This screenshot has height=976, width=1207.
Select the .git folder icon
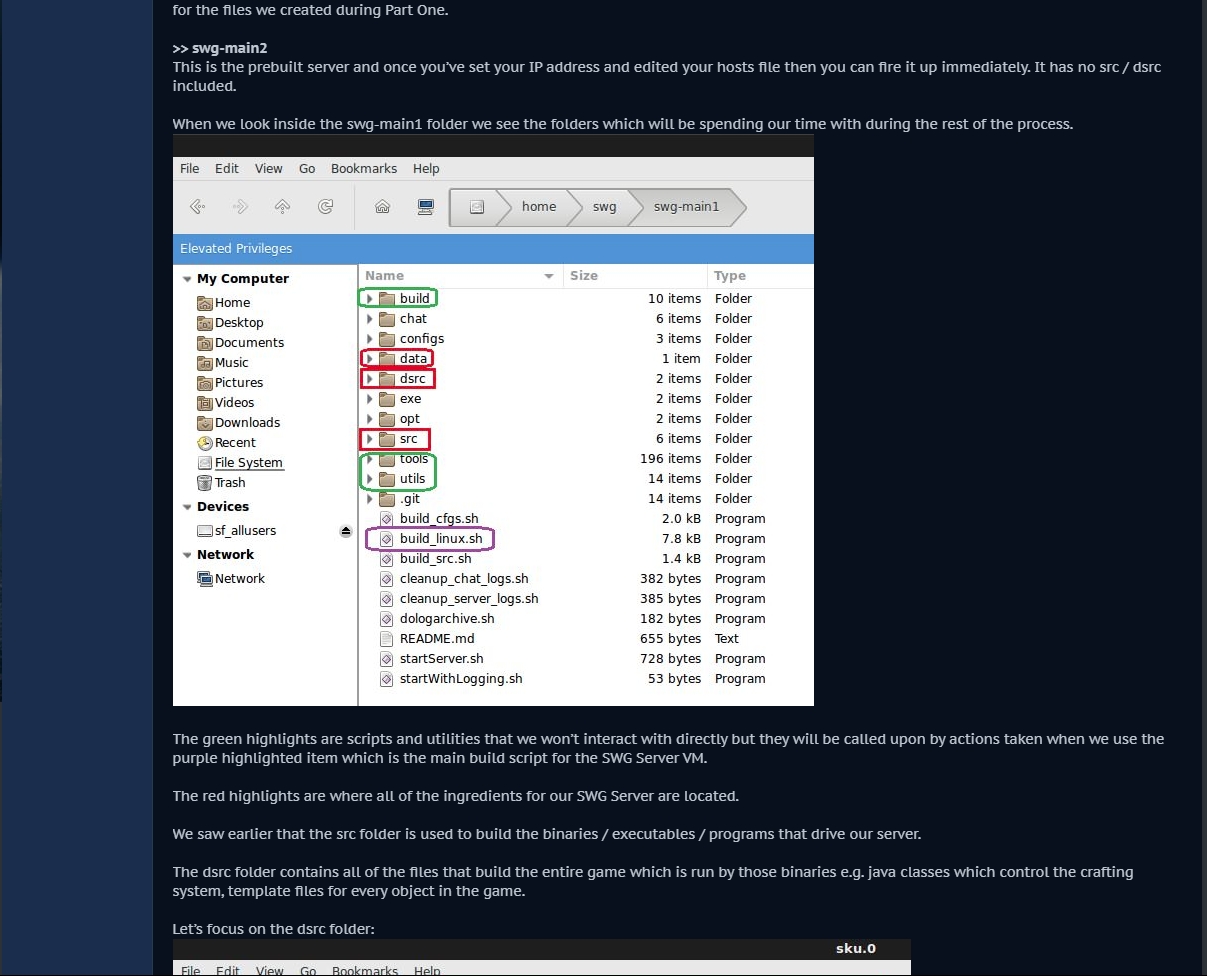pyautogui.click(x=387, y=499)
